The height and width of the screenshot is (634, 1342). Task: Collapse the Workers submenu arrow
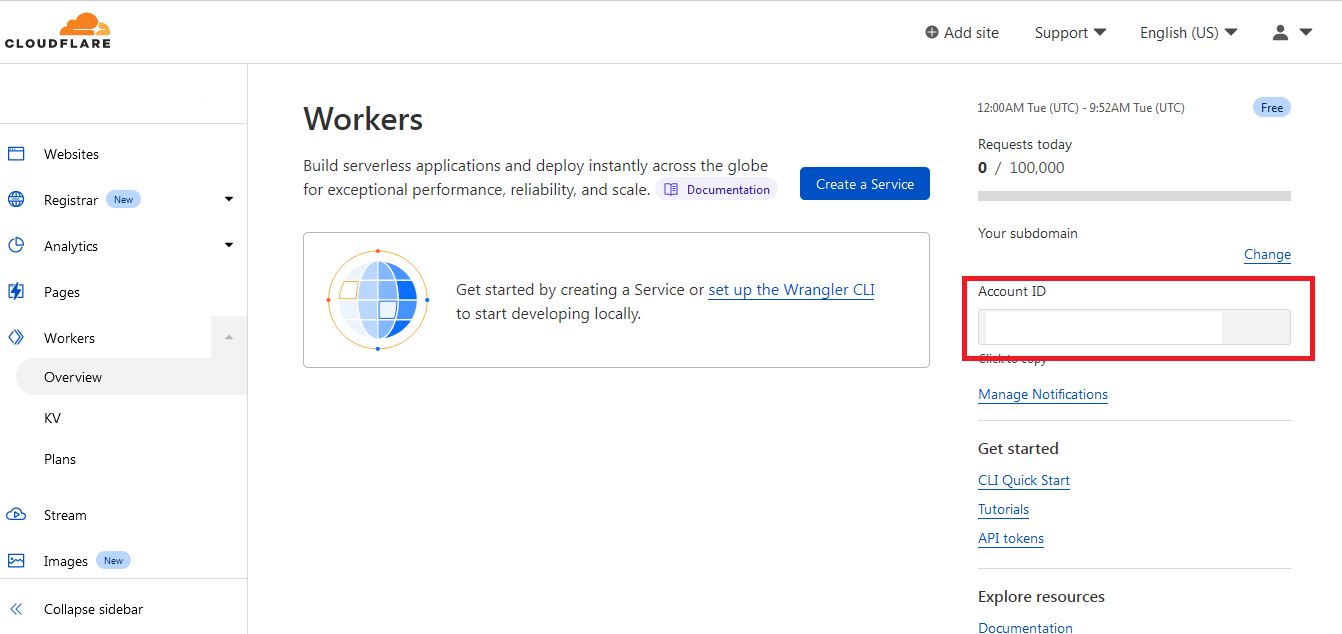pos(229,337)
